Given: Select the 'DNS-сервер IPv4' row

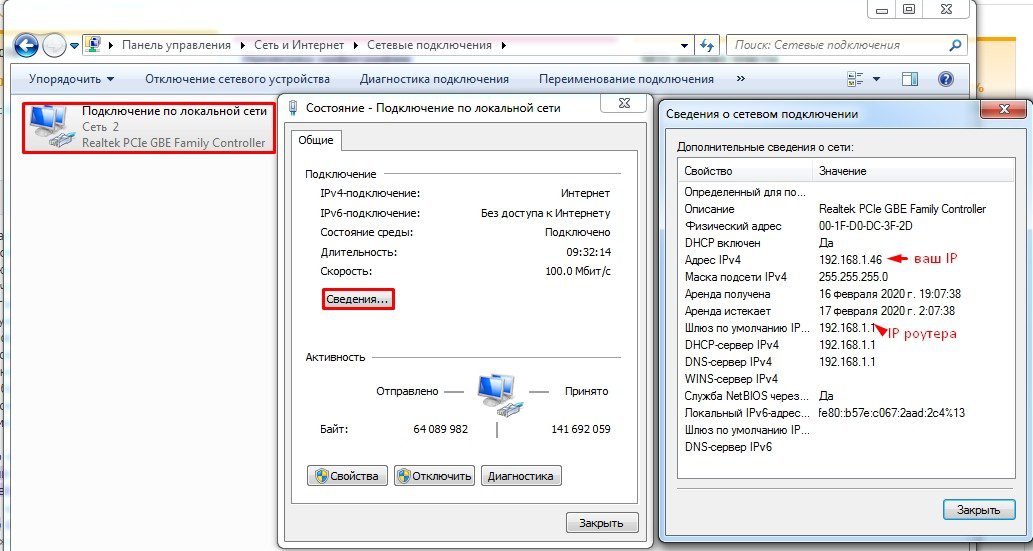Looking at the screenshot, I should [x=846, y=362].
